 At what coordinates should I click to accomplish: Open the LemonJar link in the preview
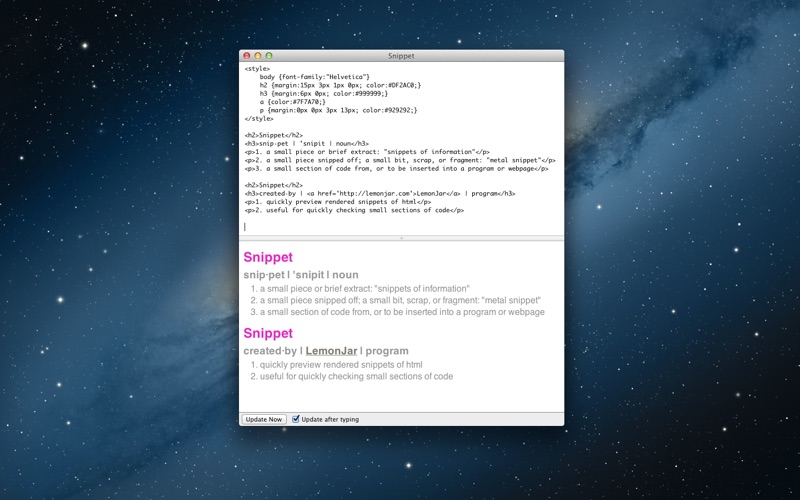(331, 351)
